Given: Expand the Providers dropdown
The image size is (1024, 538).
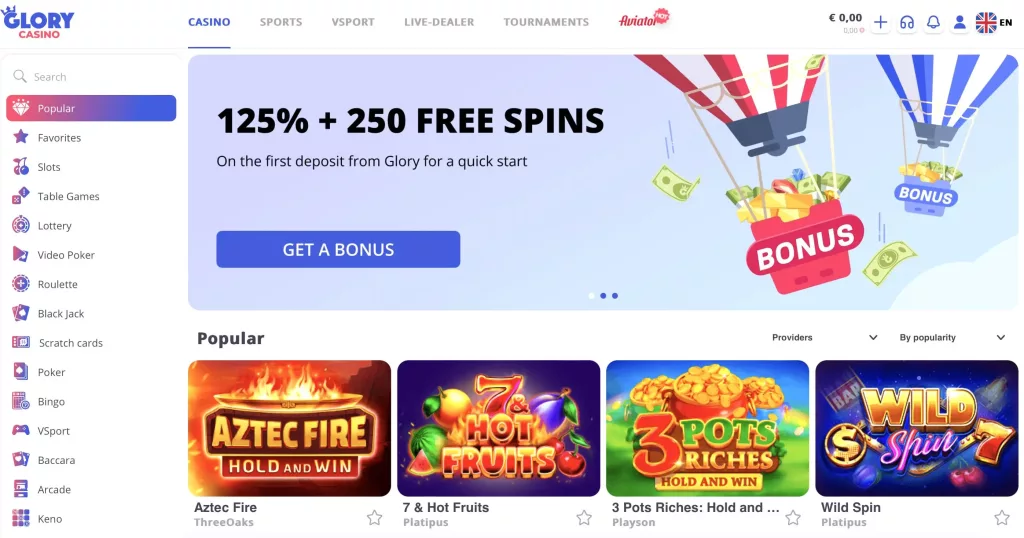Looking at the screenshot, I should 825,338.
